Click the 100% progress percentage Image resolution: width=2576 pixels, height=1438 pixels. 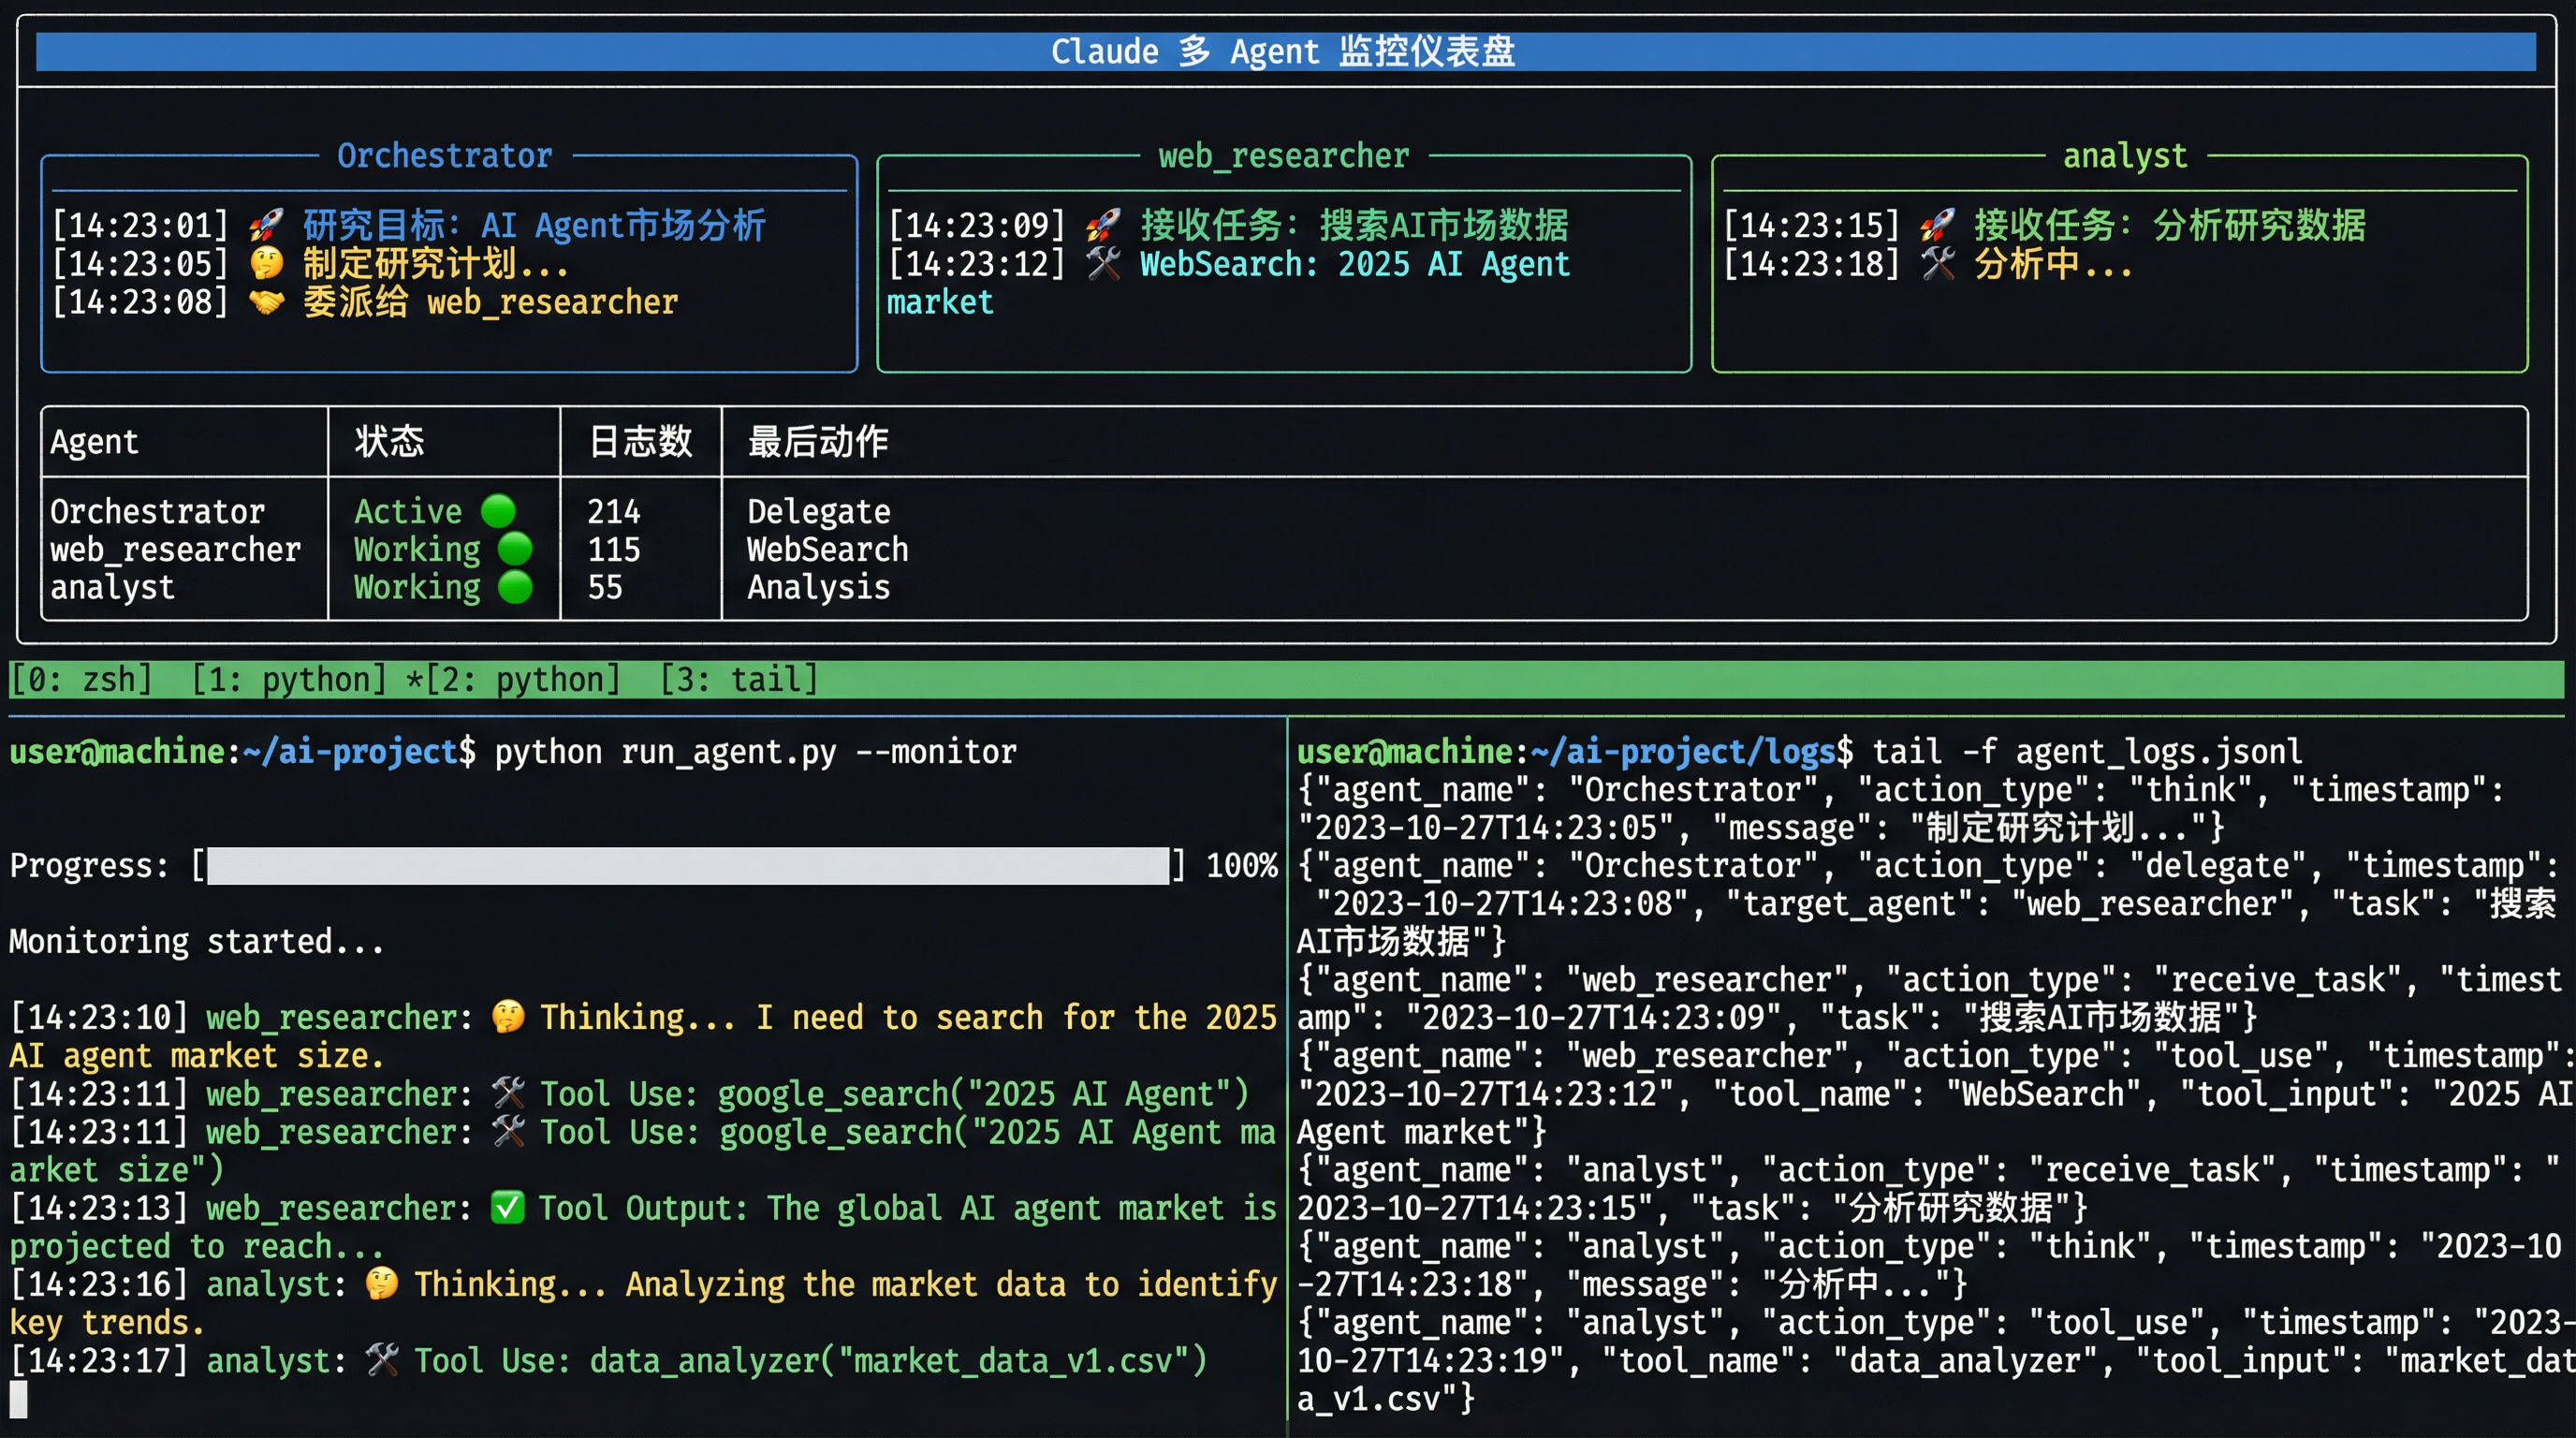click(x=1241, y=866)
